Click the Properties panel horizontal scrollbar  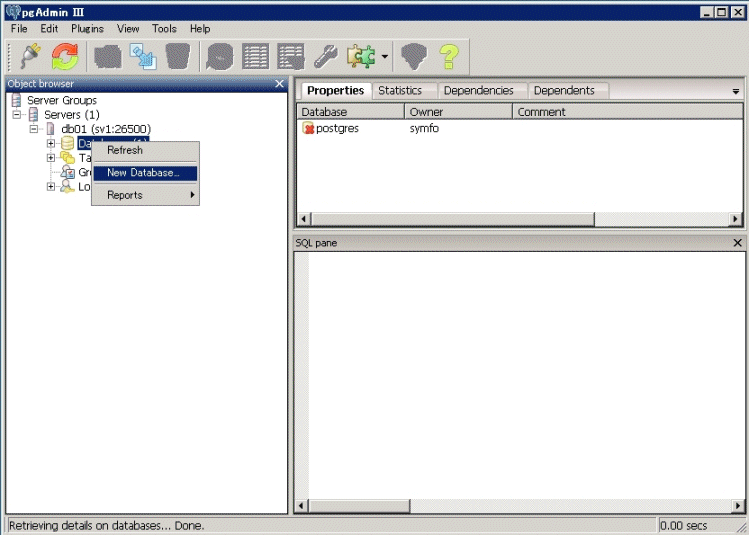(x=450, y=219)
